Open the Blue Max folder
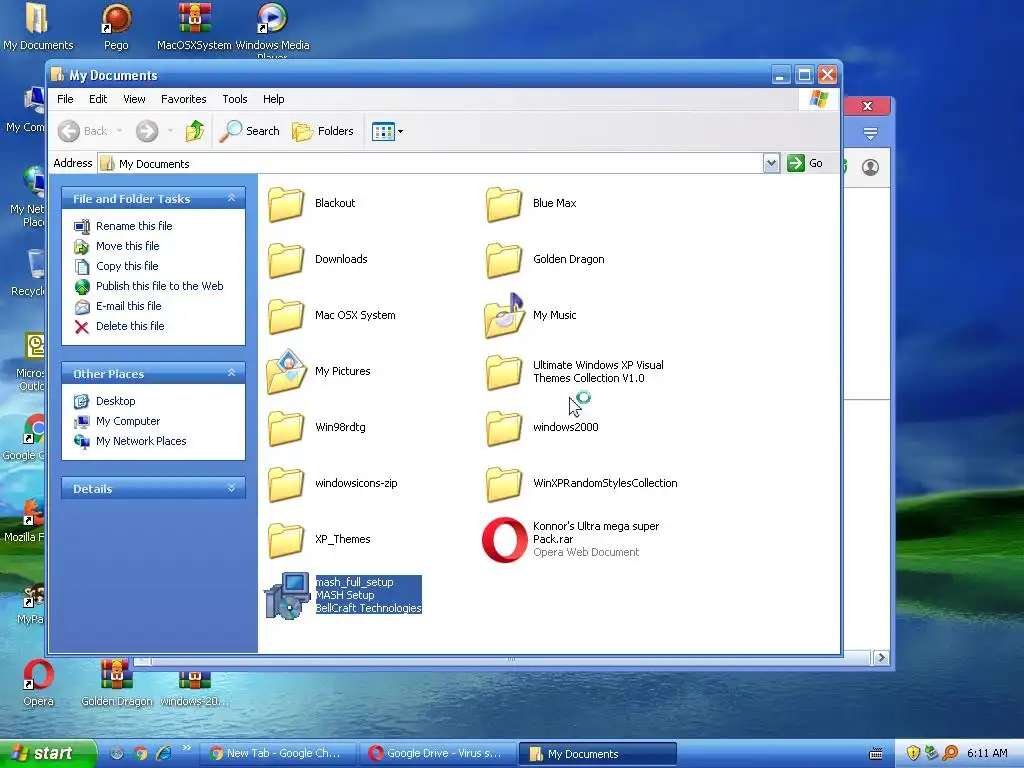 (531, 203)
